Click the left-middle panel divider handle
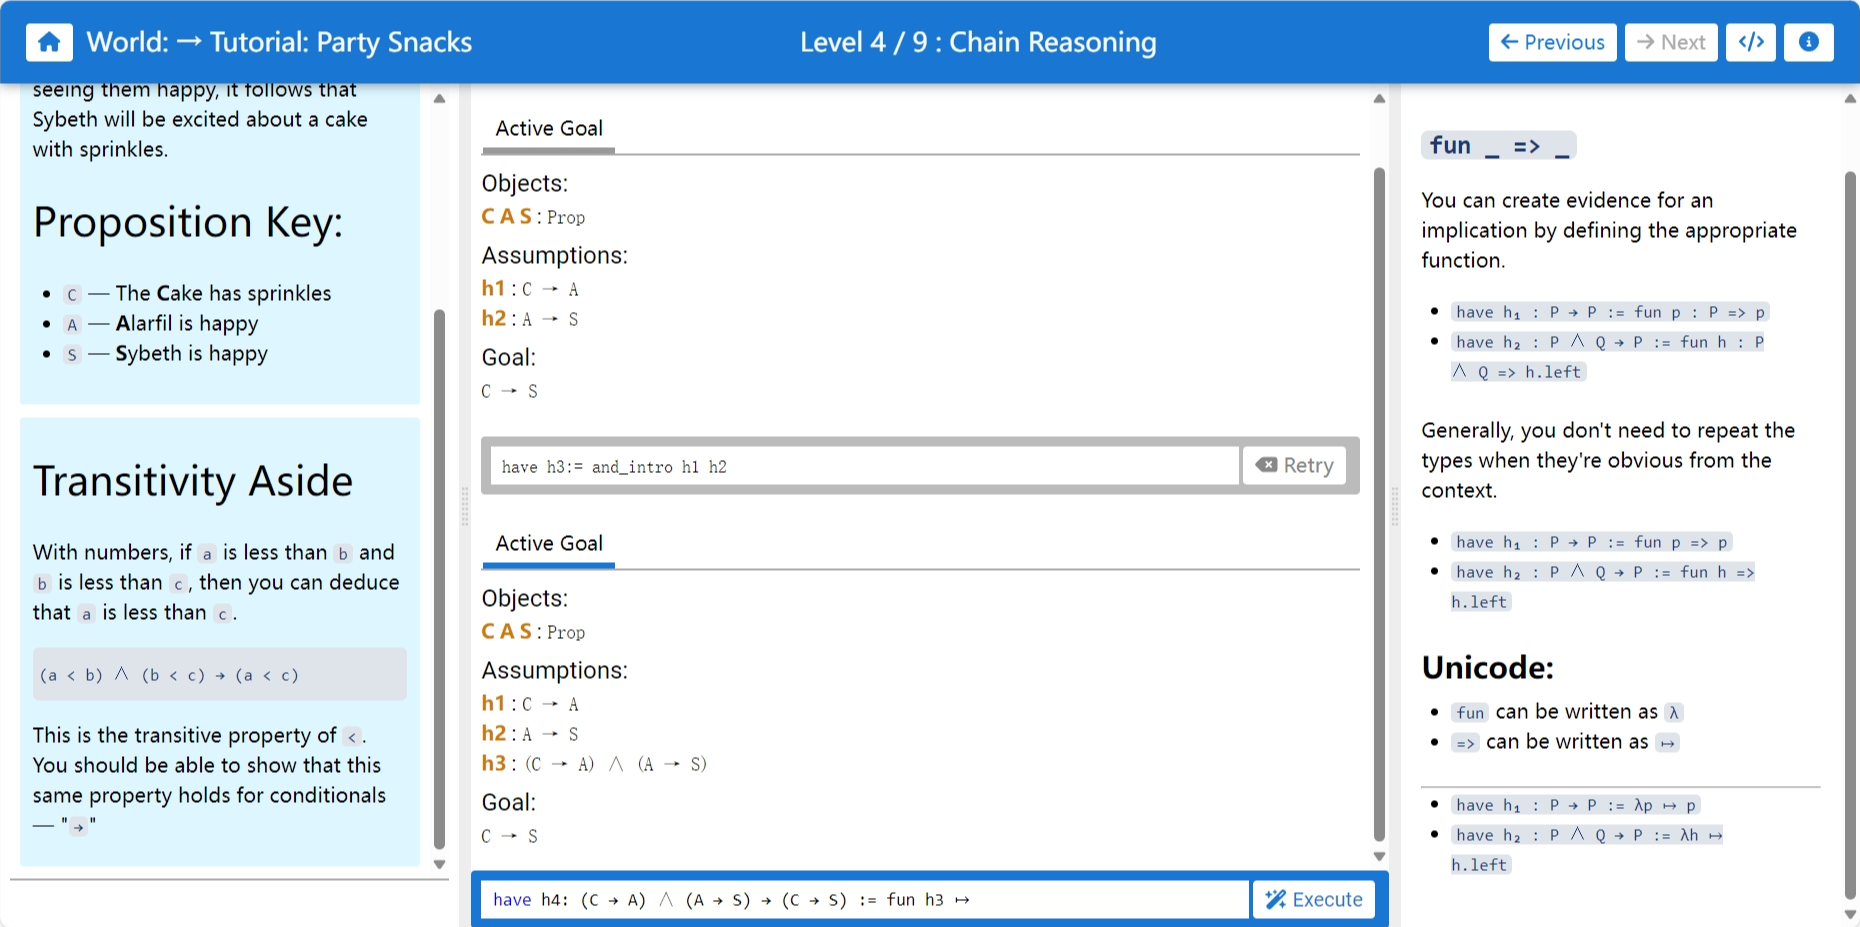The image size is (1860, 927). [x=464, y=505]
